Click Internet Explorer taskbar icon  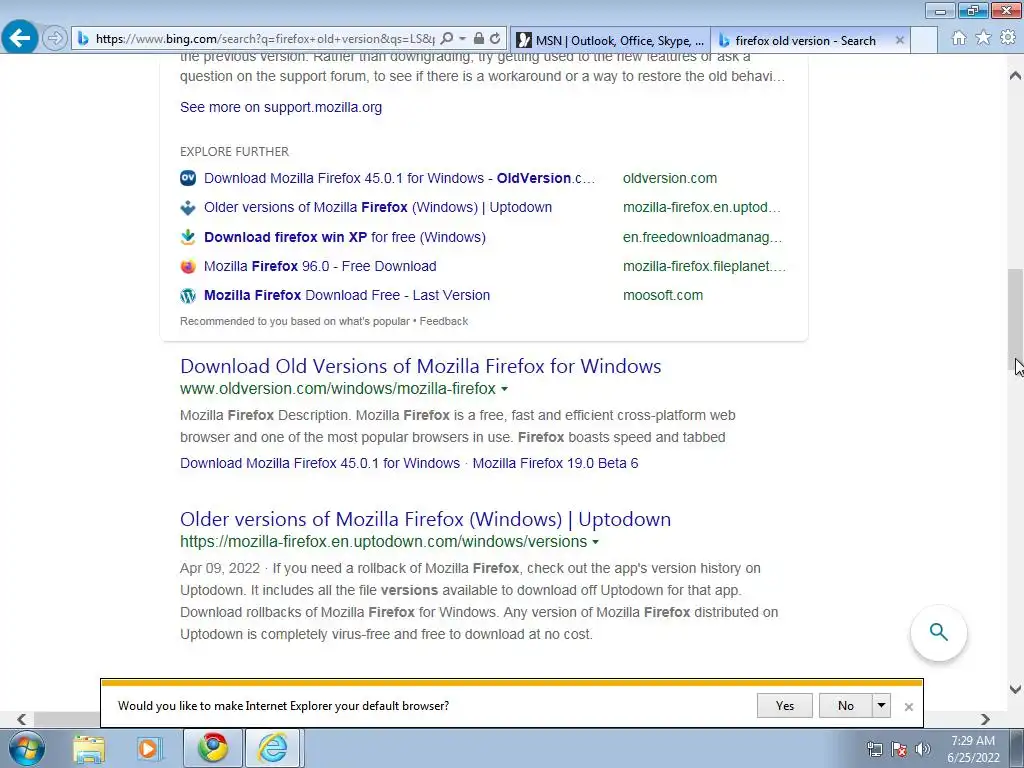272,748
